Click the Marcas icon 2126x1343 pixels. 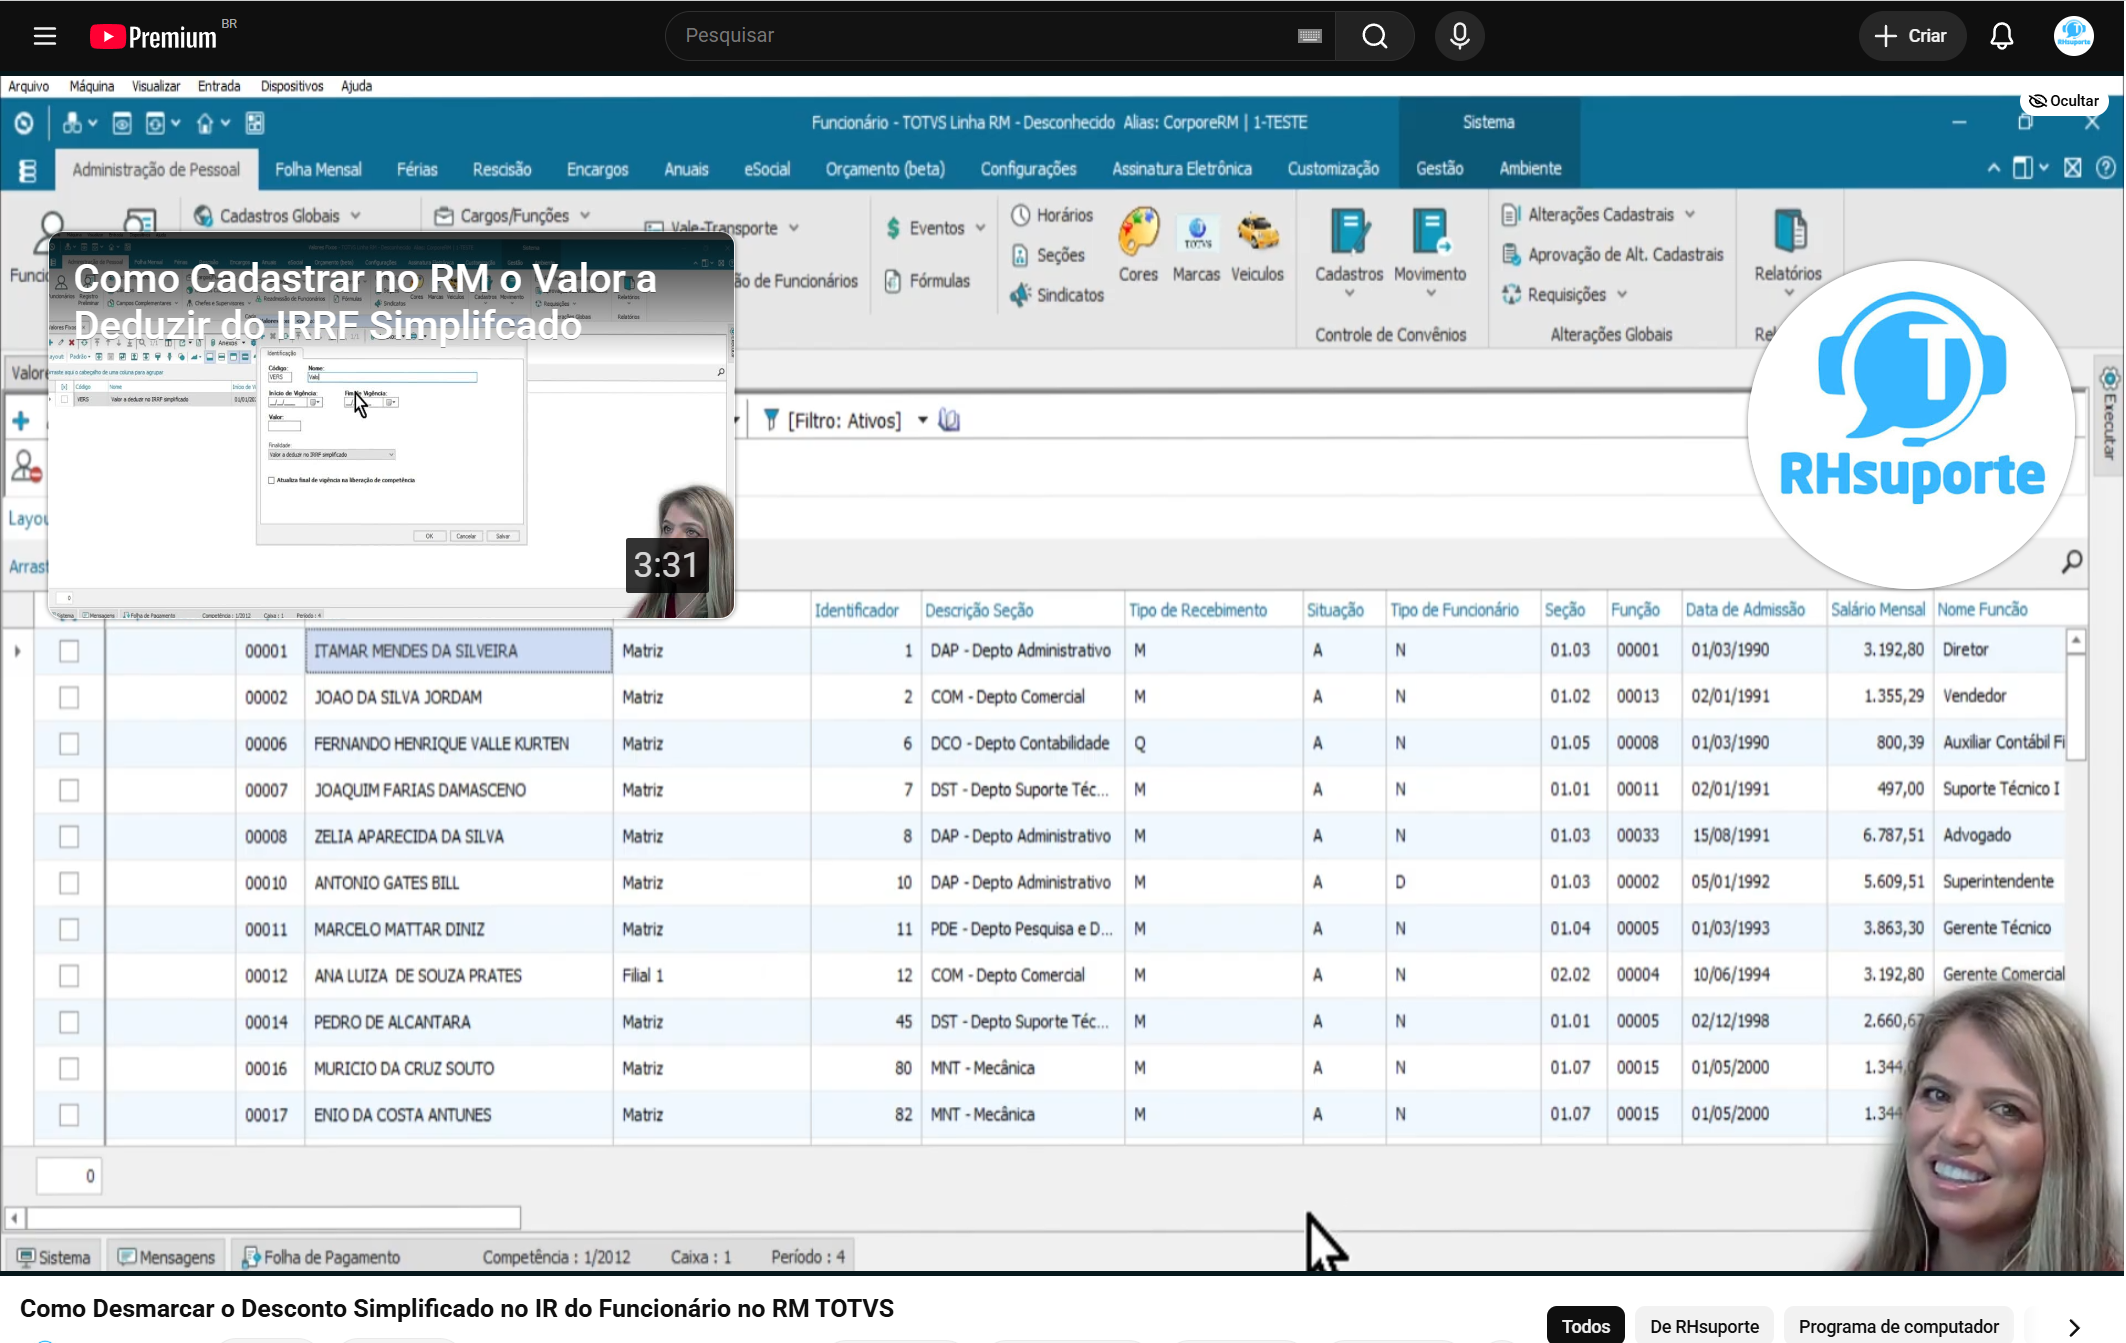1197,234
